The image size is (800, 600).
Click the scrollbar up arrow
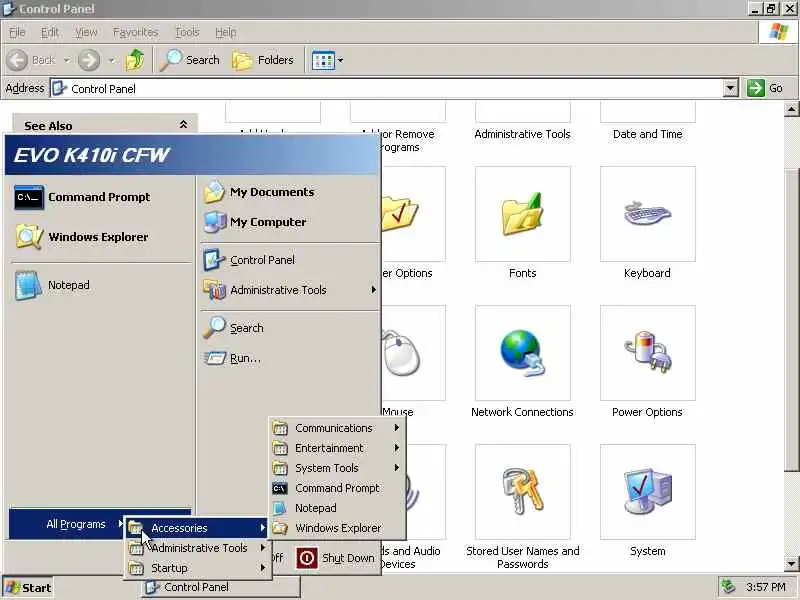tap(791, 109)
